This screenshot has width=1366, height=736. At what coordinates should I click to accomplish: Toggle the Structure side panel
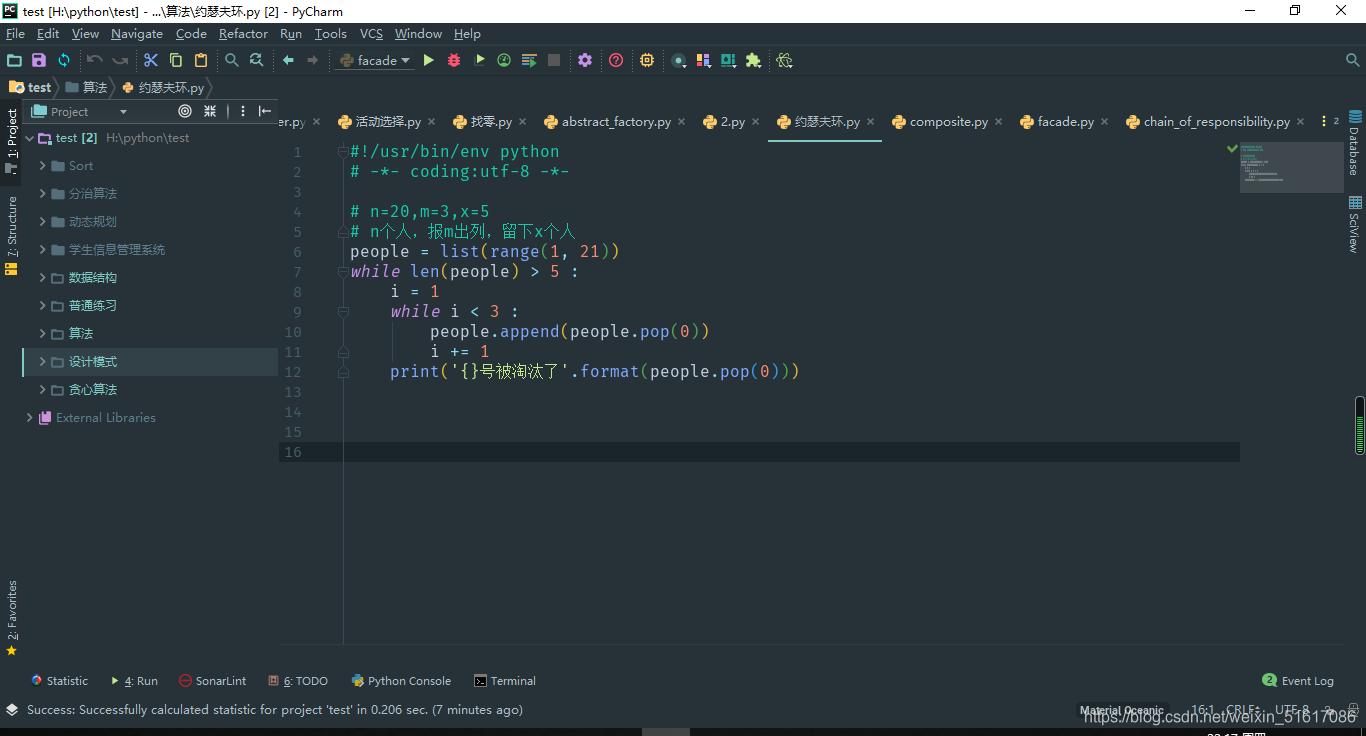click(12, 236)
